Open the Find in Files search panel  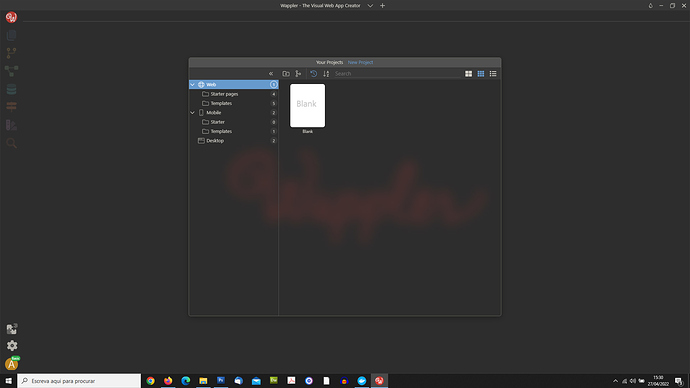[11, 143]
